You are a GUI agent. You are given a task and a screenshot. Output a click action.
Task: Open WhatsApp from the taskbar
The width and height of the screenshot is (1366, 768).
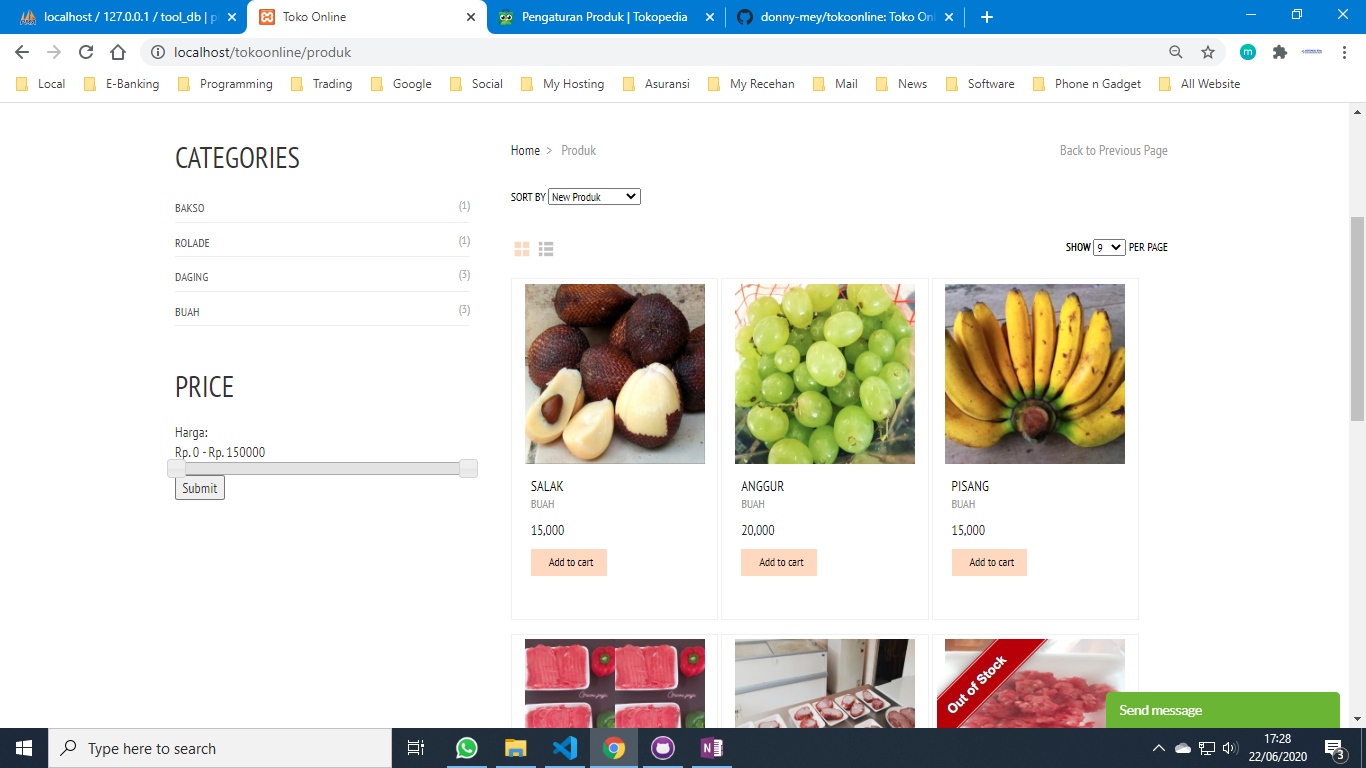(x=466, y=748)
